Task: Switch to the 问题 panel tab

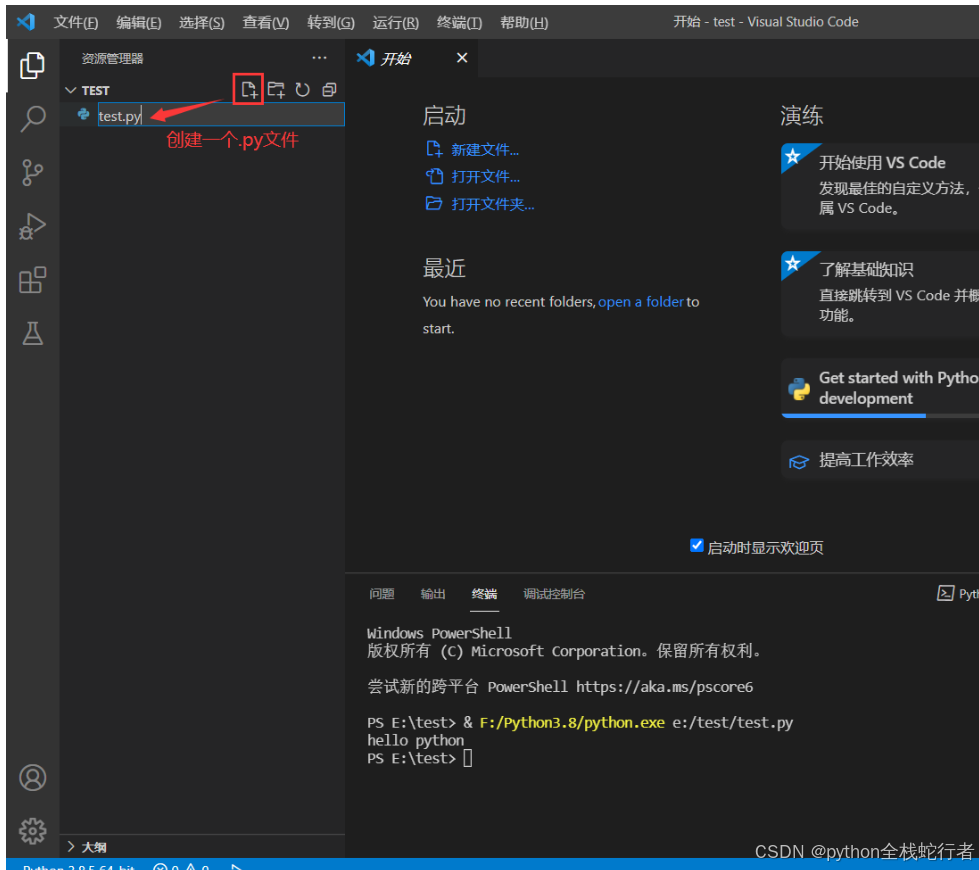Action: 381,594
